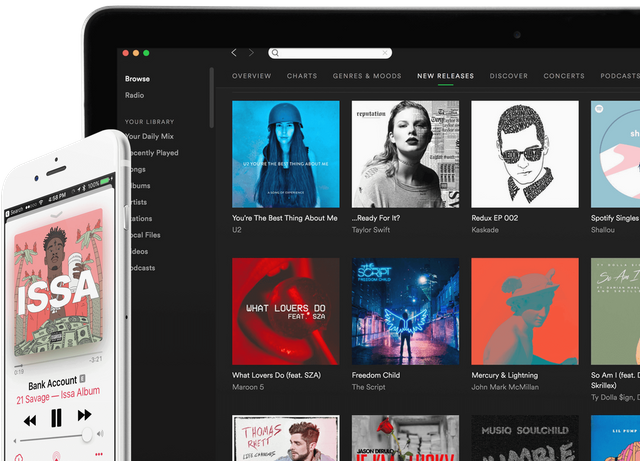Screen dimensions: 640x461
Task: Open the Charts tab
Action: tap(302, 76)
